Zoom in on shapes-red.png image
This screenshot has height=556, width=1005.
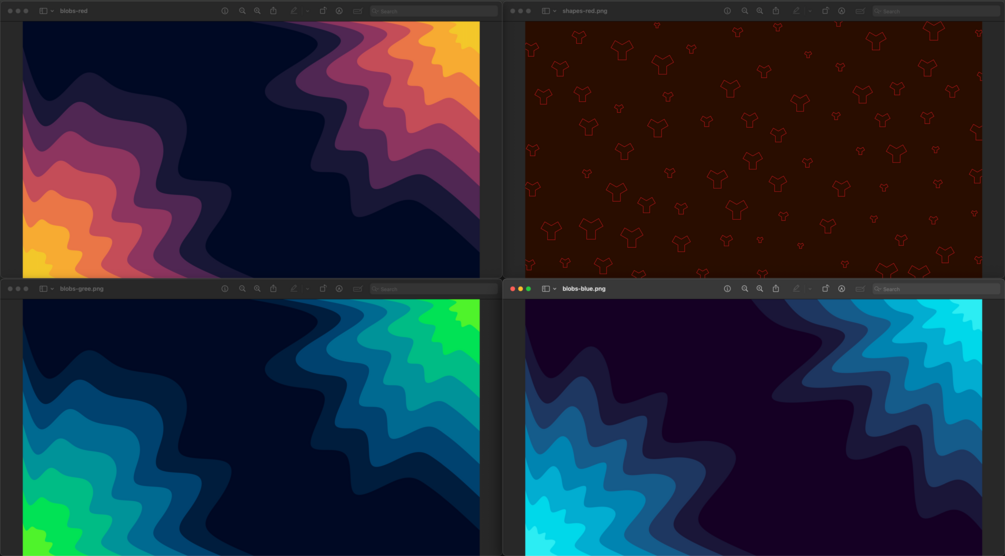click(x=760, y=11)
